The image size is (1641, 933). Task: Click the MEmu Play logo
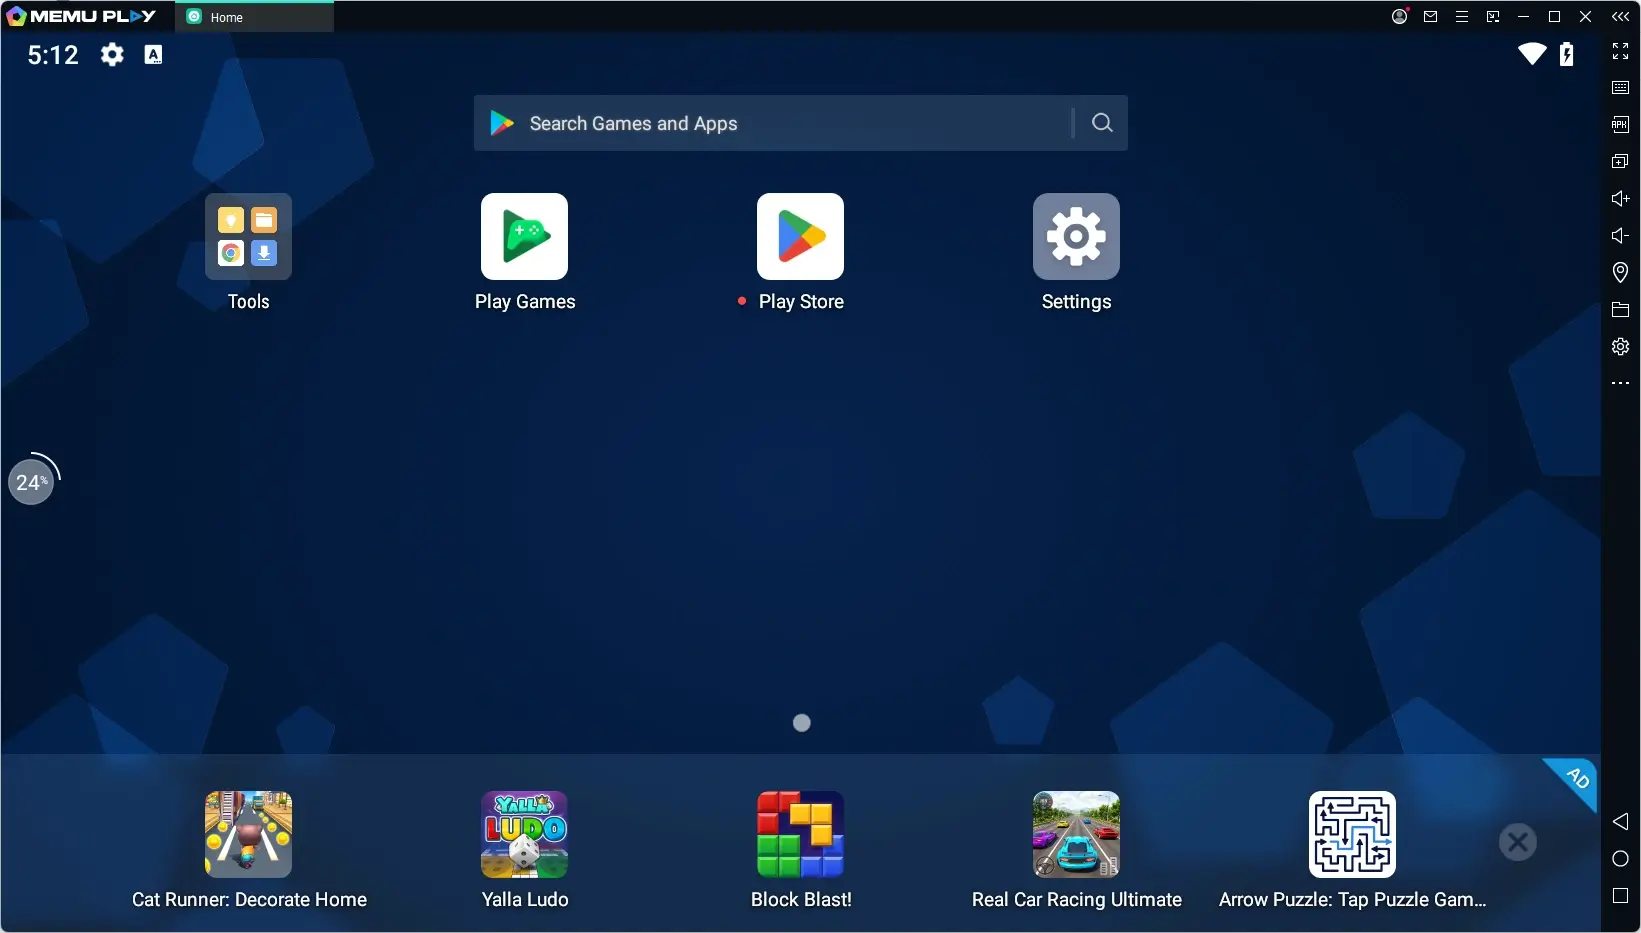tap(82, 16)
